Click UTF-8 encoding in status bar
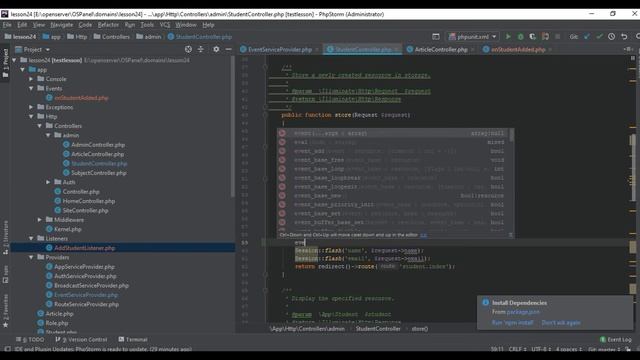 (540, 349)
